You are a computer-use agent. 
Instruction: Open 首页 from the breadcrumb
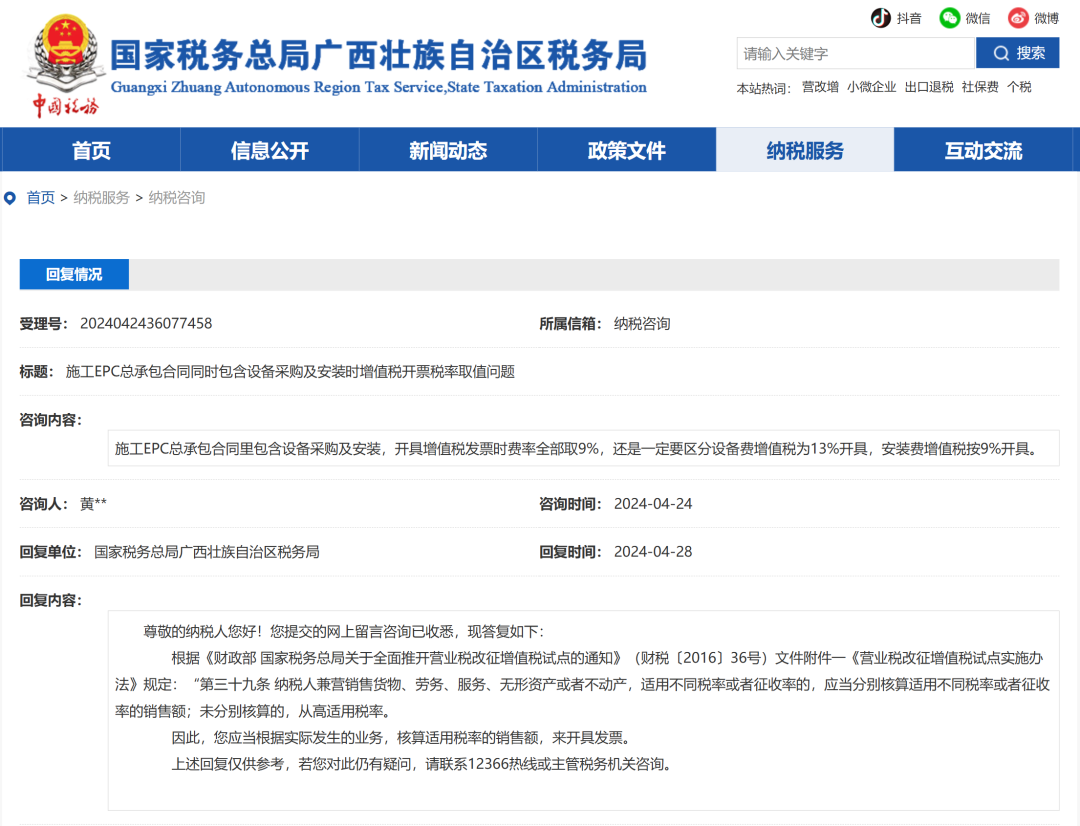coord(40,197)
